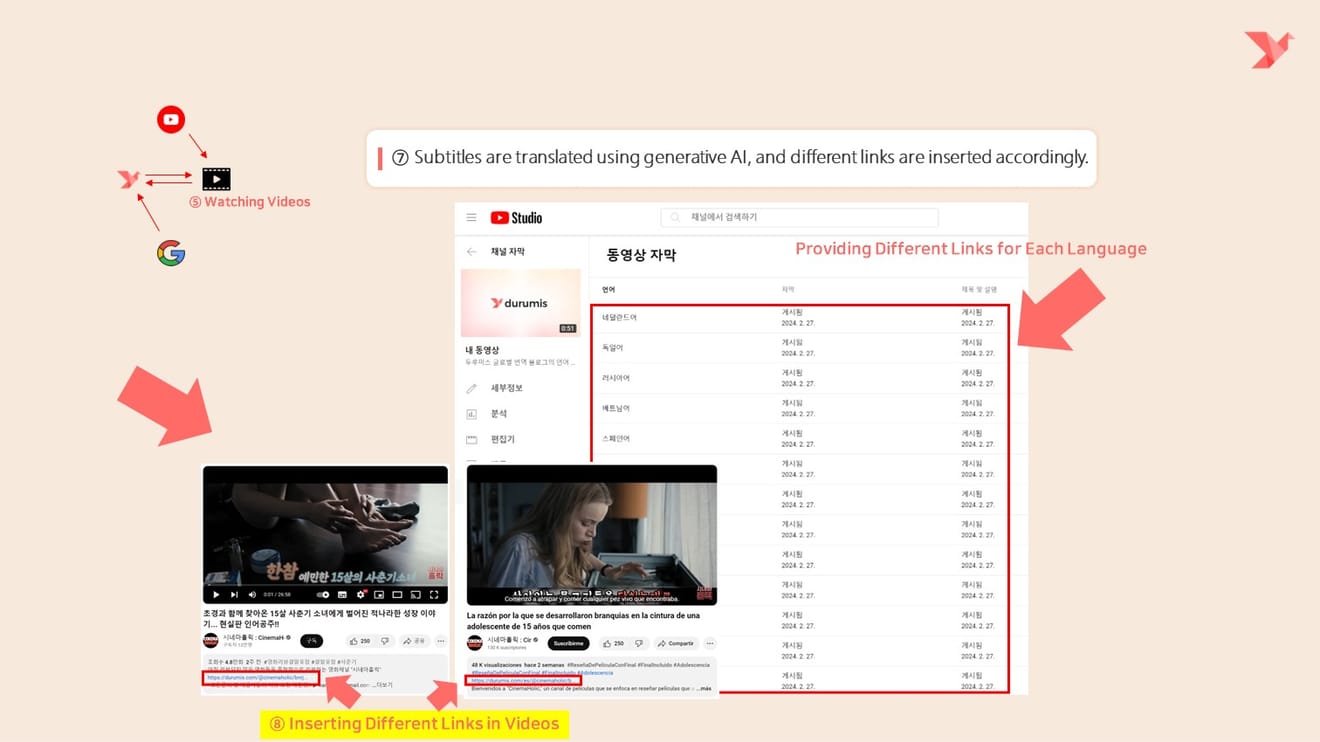Switch Korean video to theater mode
Viewport: 1320px width, 742px height.
click(397, 595)
